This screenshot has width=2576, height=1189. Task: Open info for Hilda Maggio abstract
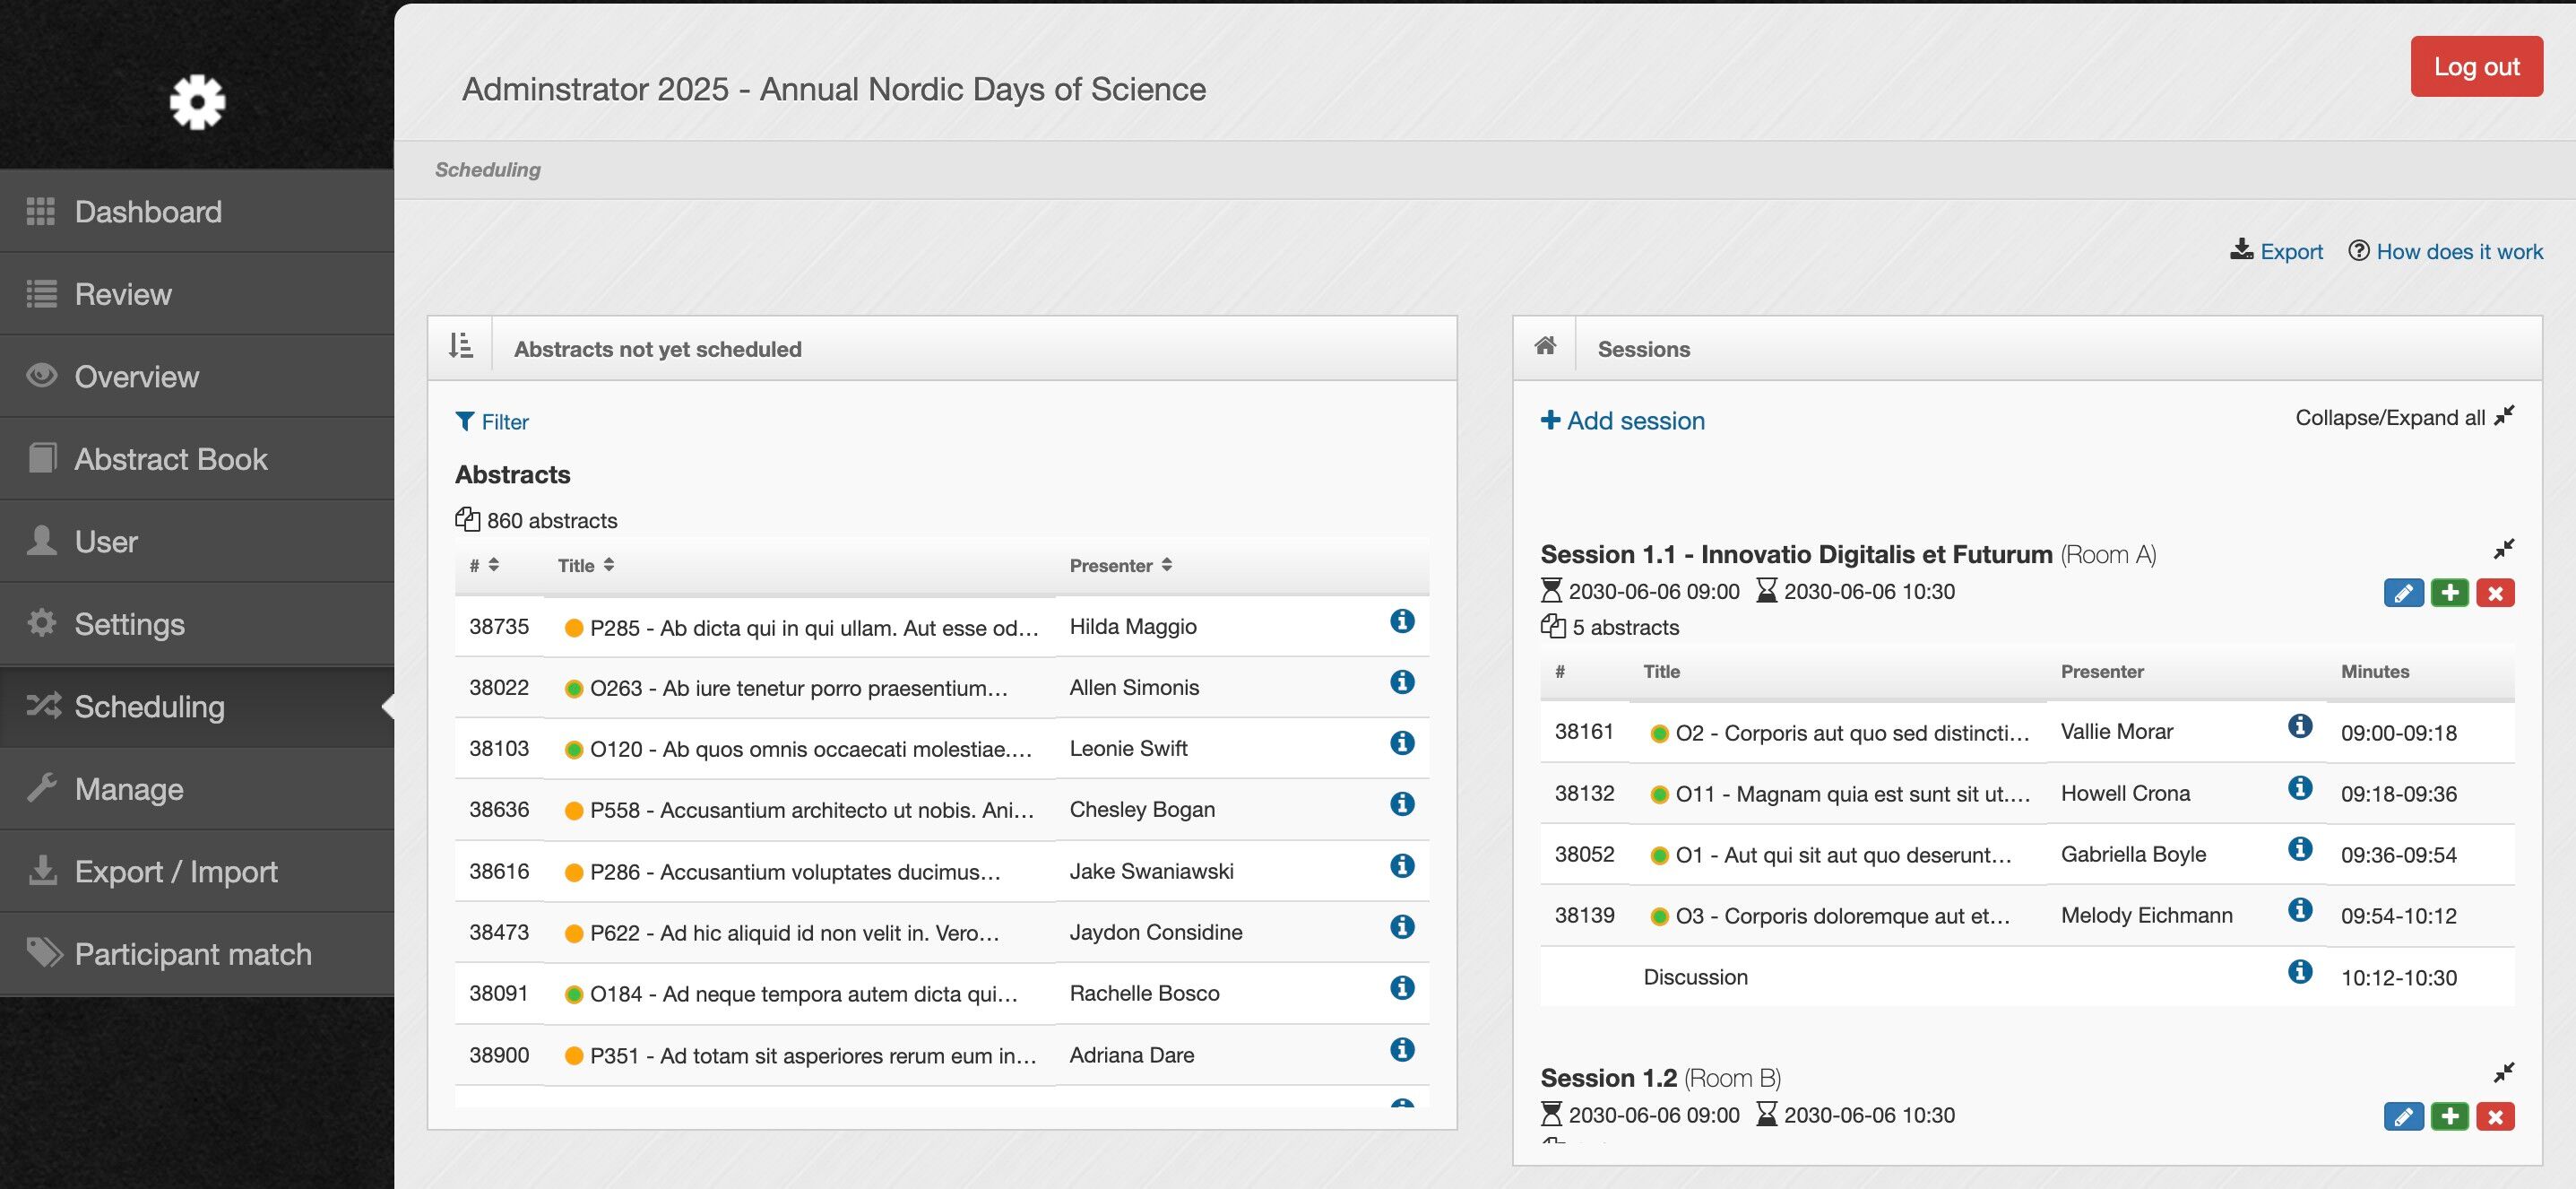pyautogui.click(x=1402, y=621)
